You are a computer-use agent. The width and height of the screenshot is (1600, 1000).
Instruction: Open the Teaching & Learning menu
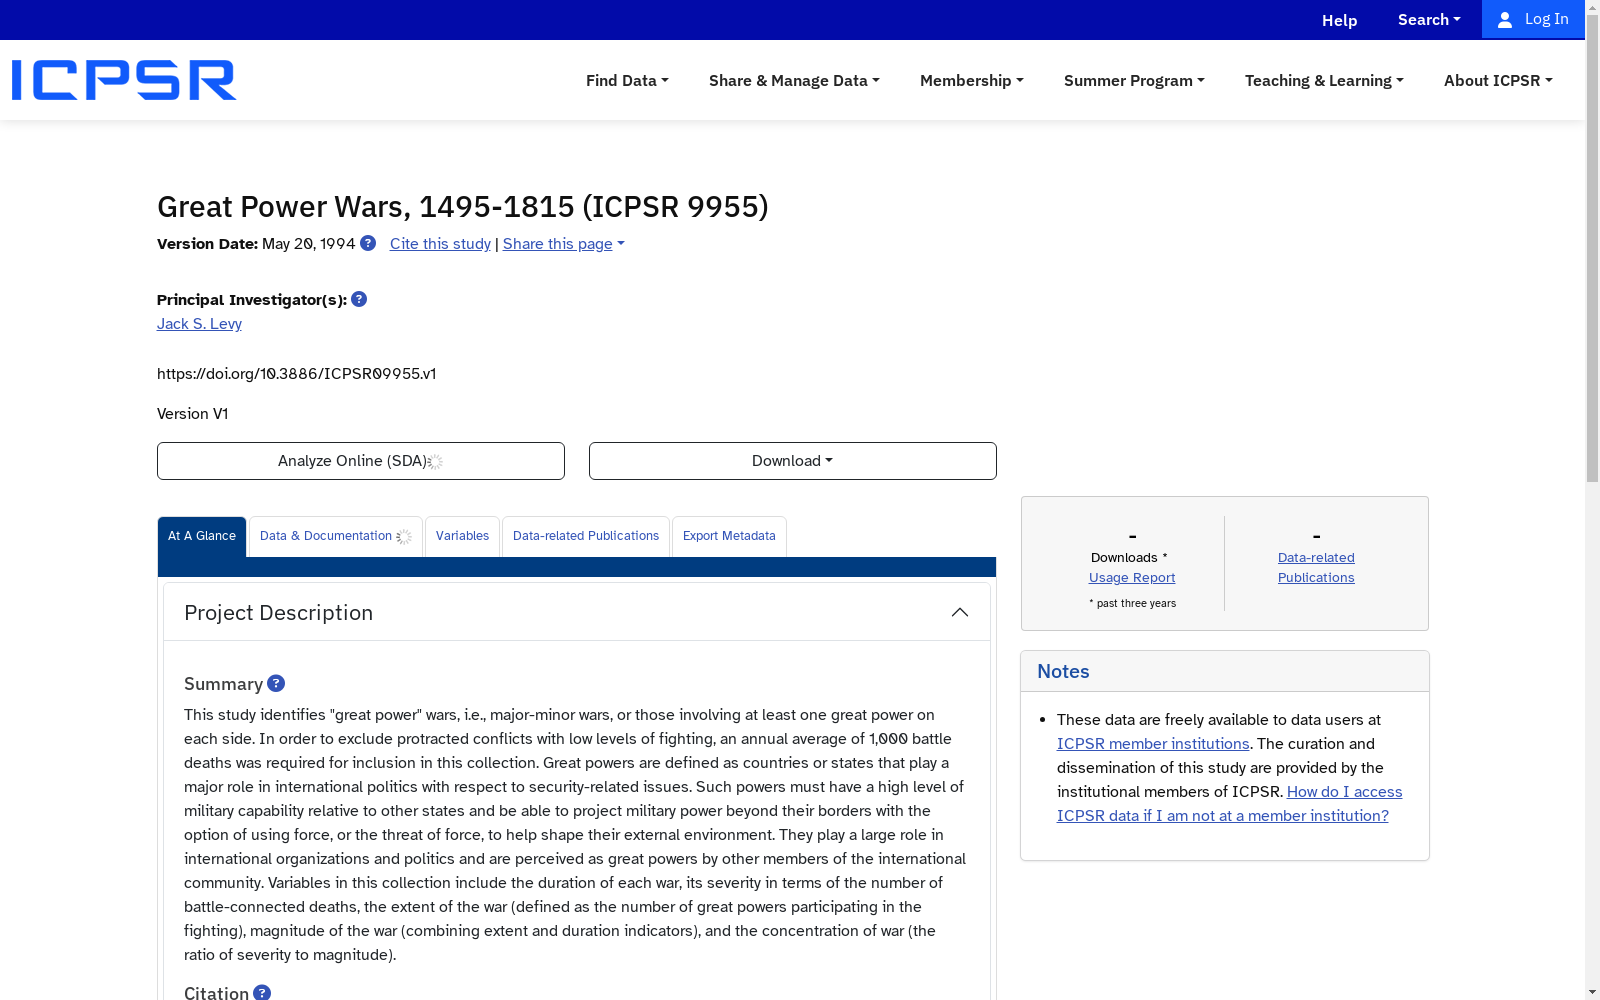coord(1324,80)
